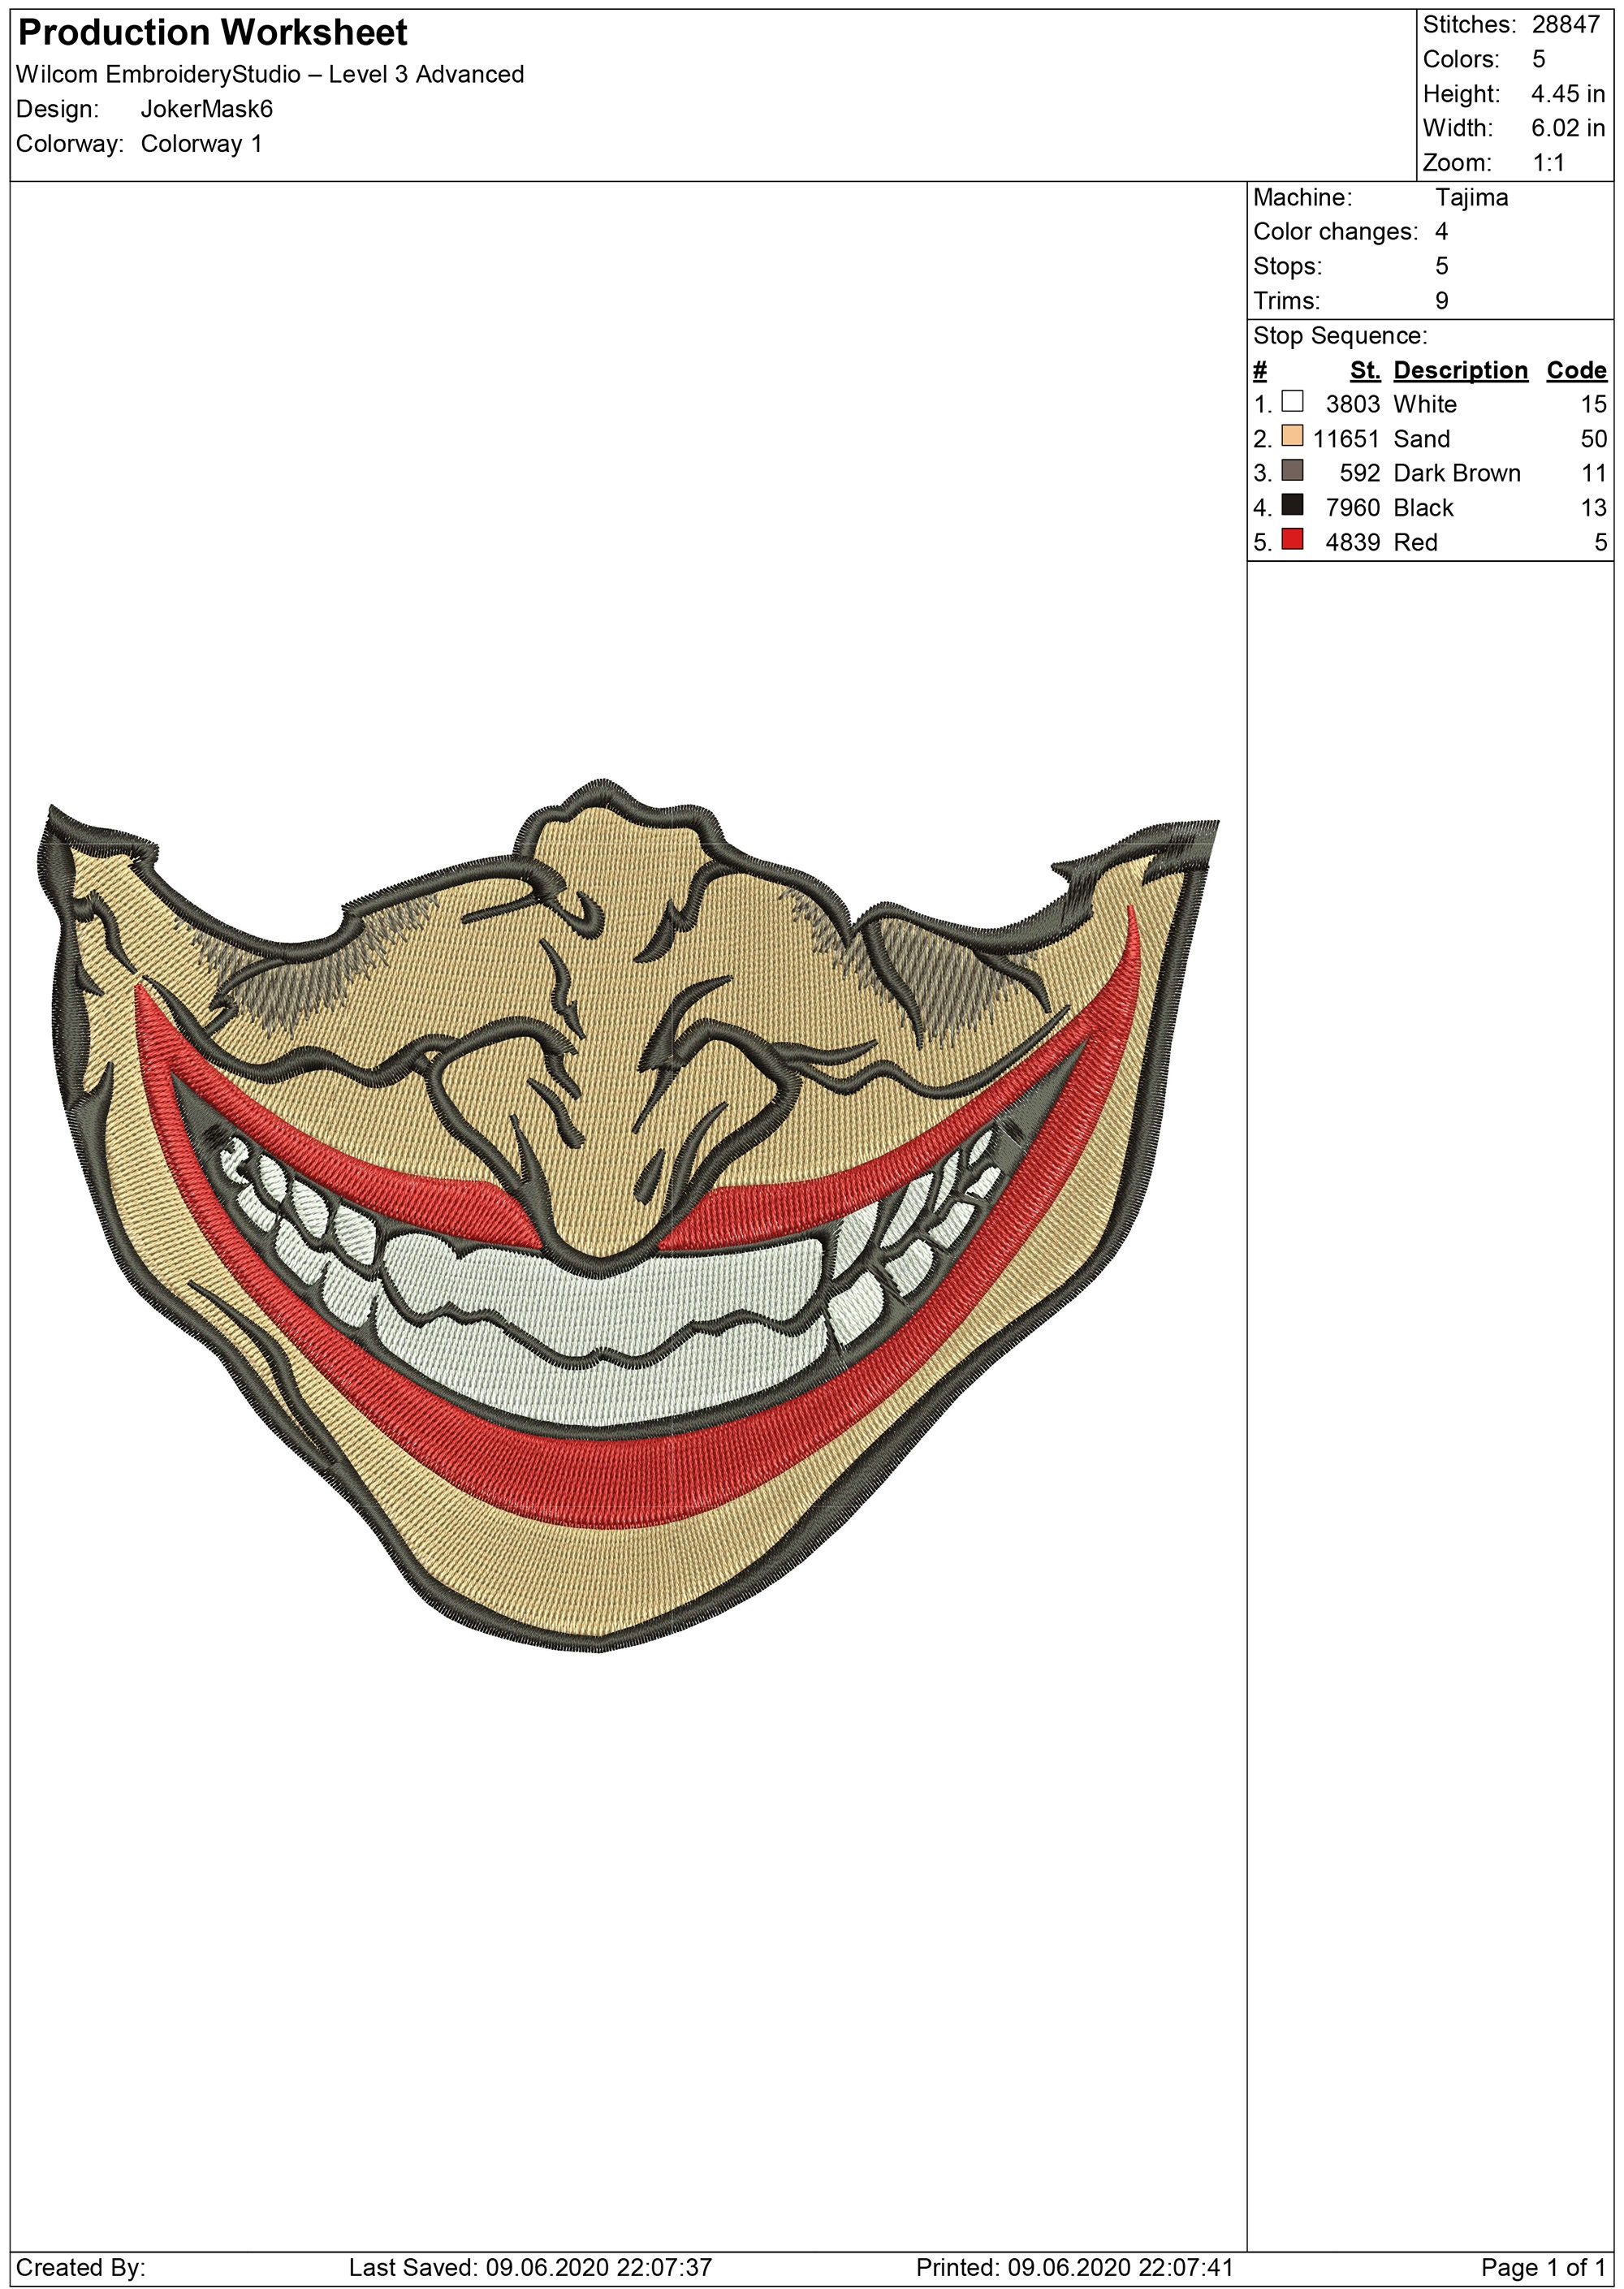
Task: Click the 'Colorway 1' value
Action: (201, 144)
